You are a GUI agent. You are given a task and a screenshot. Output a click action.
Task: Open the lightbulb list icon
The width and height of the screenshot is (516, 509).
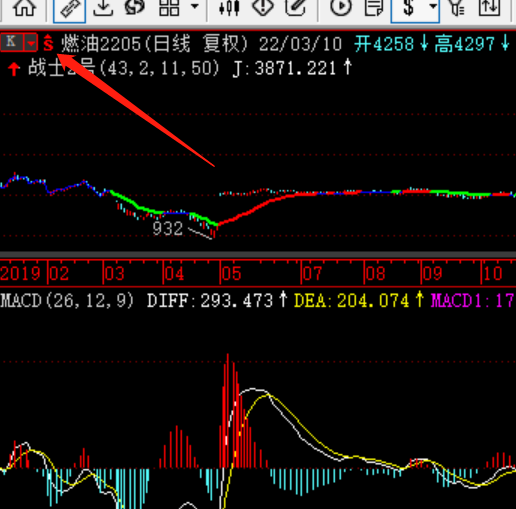coord(457,7)
